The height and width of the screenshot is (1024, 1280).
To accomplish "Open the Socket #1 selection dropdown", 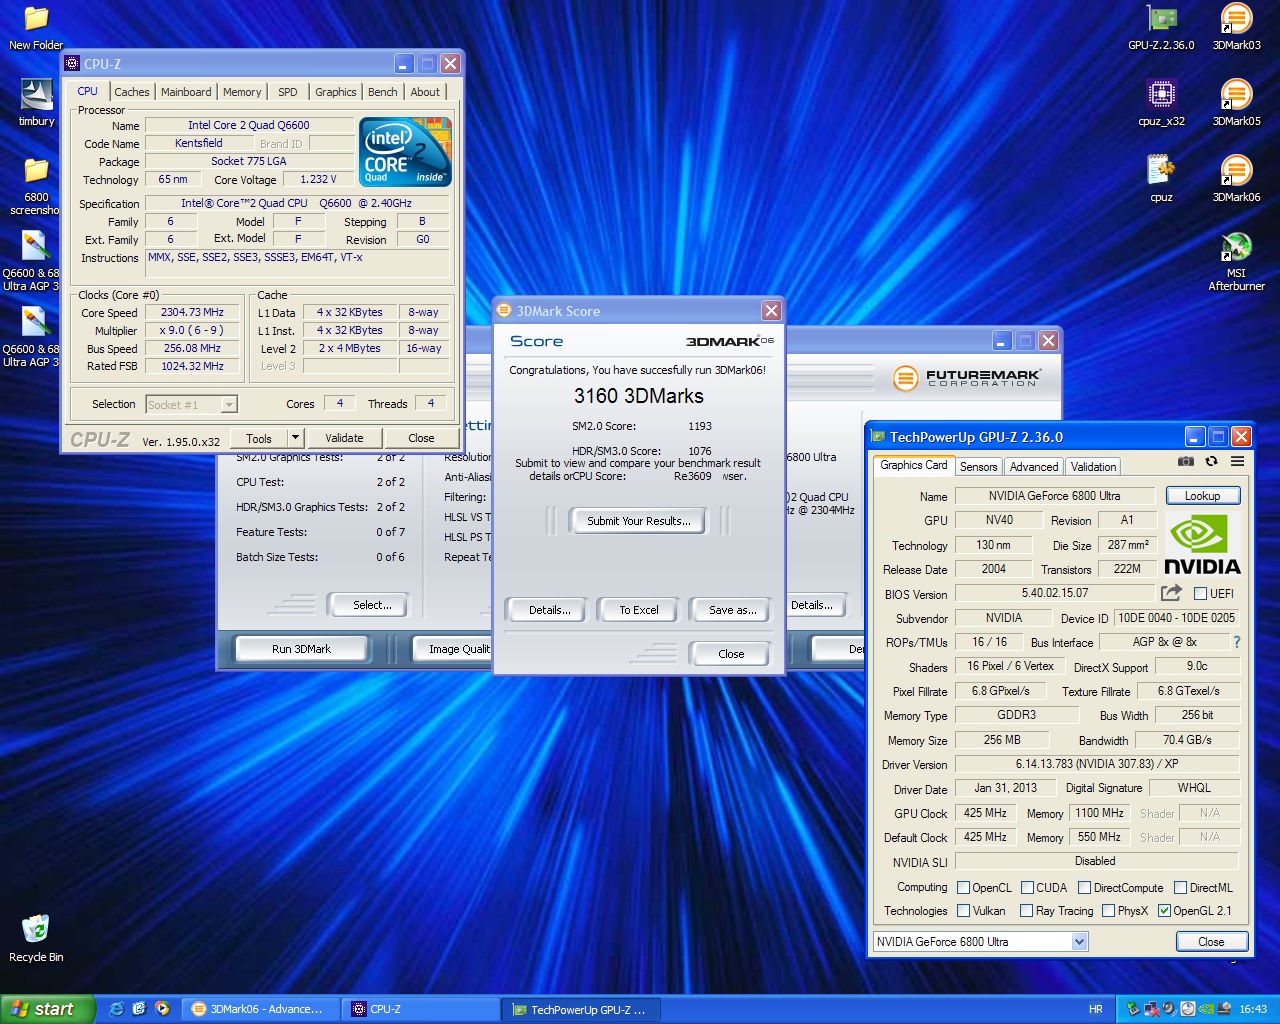I will tap(229, 404).
